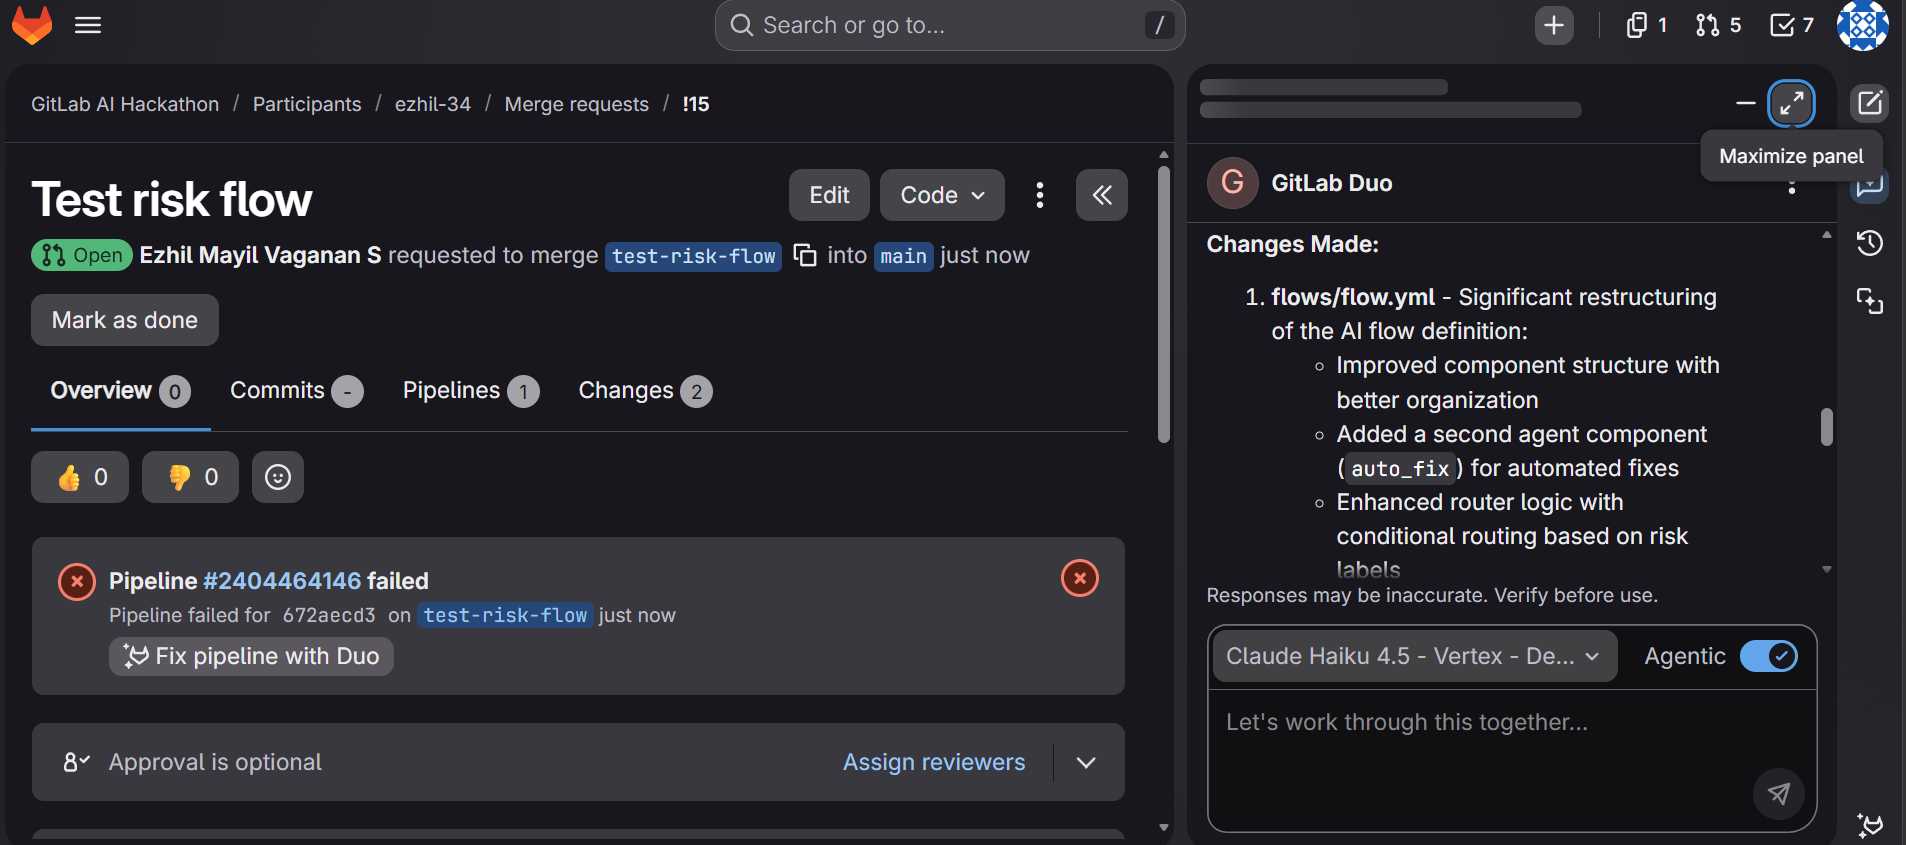The height and width of the screenshot is (845, 1906).
Task: Open the hamburger sidebar menu
Action: pyautogui.click(x=88, y=25)
